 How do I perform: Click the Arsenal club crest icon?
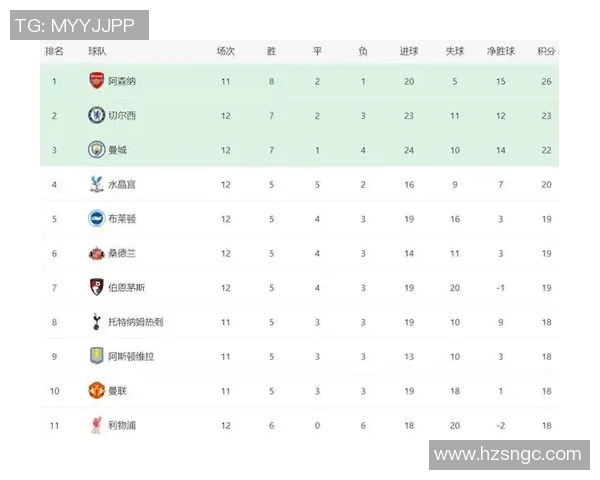point(96,81)
